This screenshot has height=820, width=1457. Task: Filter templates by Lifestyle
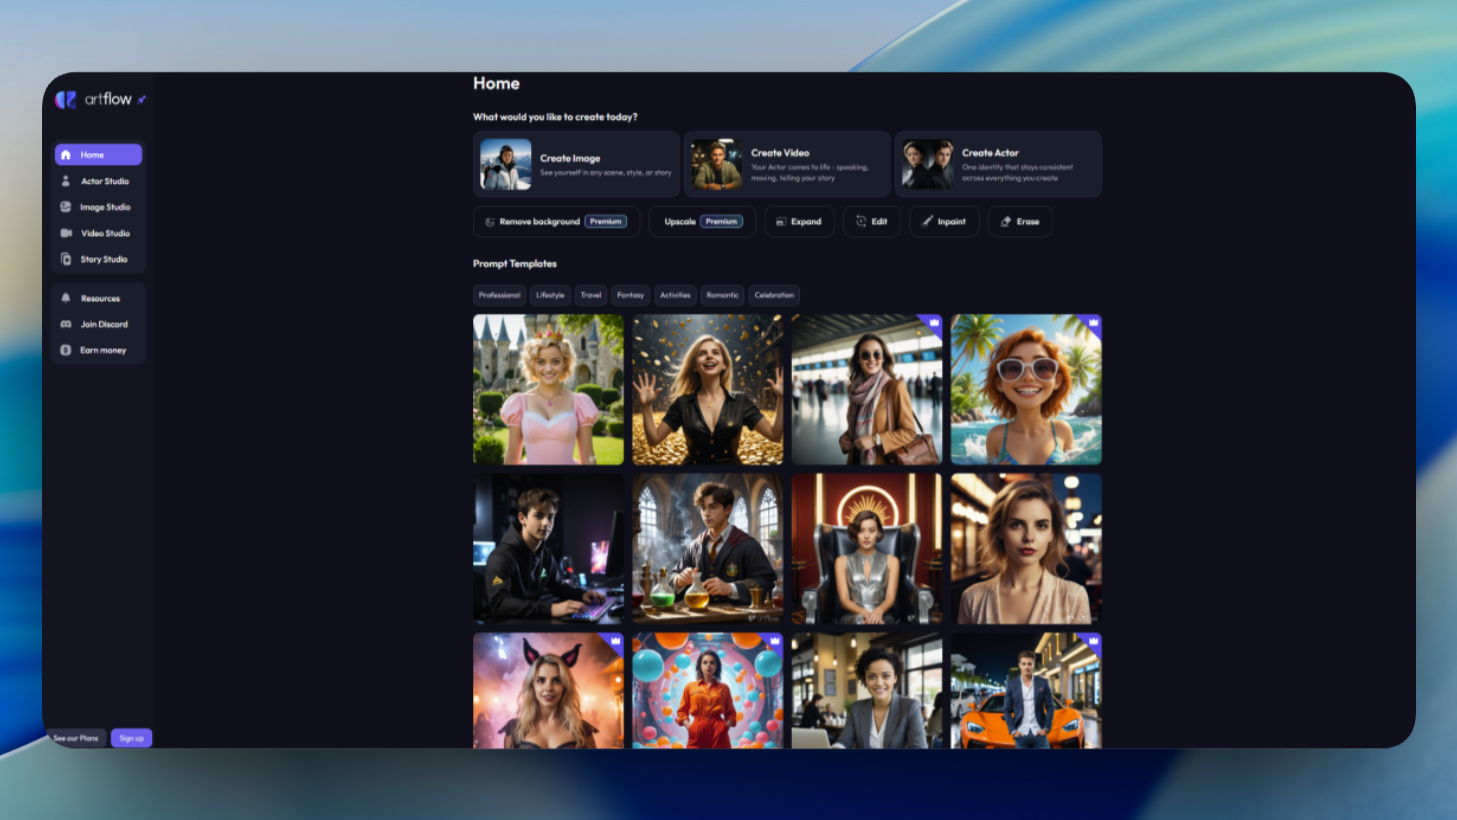550,295
